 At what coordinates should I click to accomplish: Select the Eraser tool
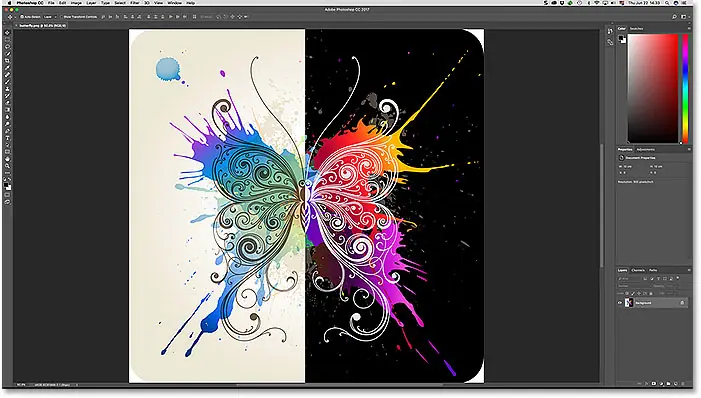[7, 102]
